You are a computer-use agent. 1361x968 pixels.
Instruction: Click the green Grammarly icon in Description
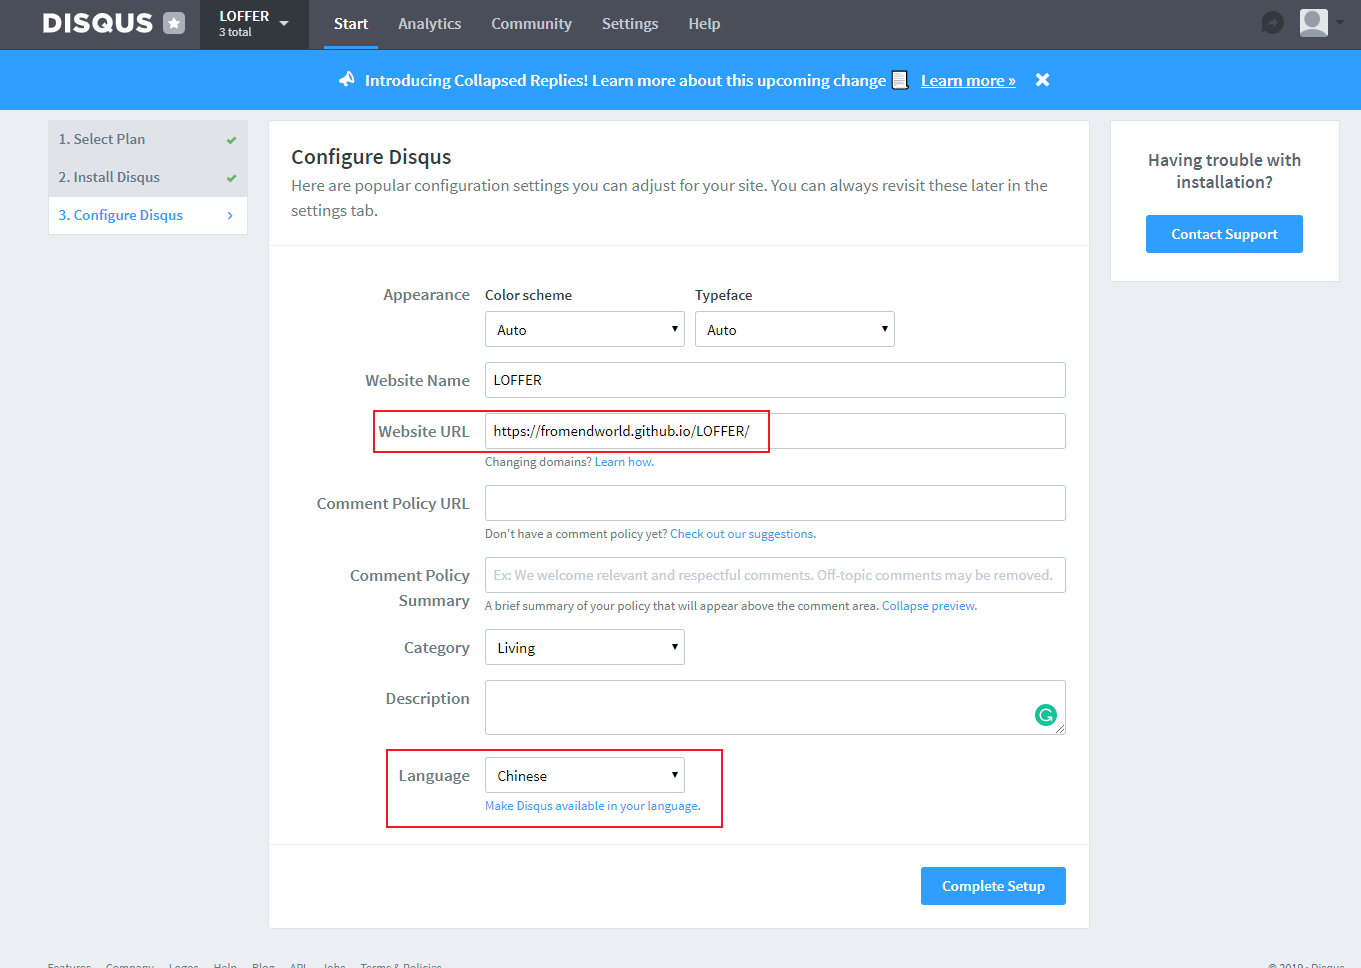point(1046,714)
